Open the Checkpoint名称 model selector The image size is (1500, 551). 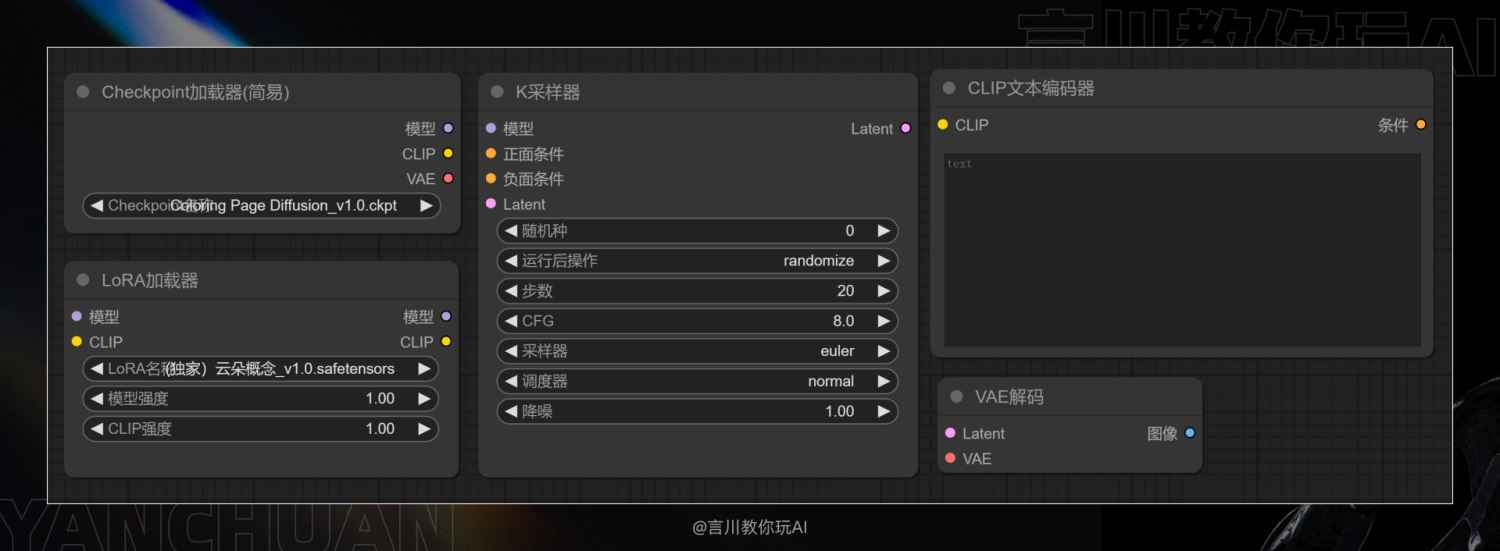click(262, 205)
